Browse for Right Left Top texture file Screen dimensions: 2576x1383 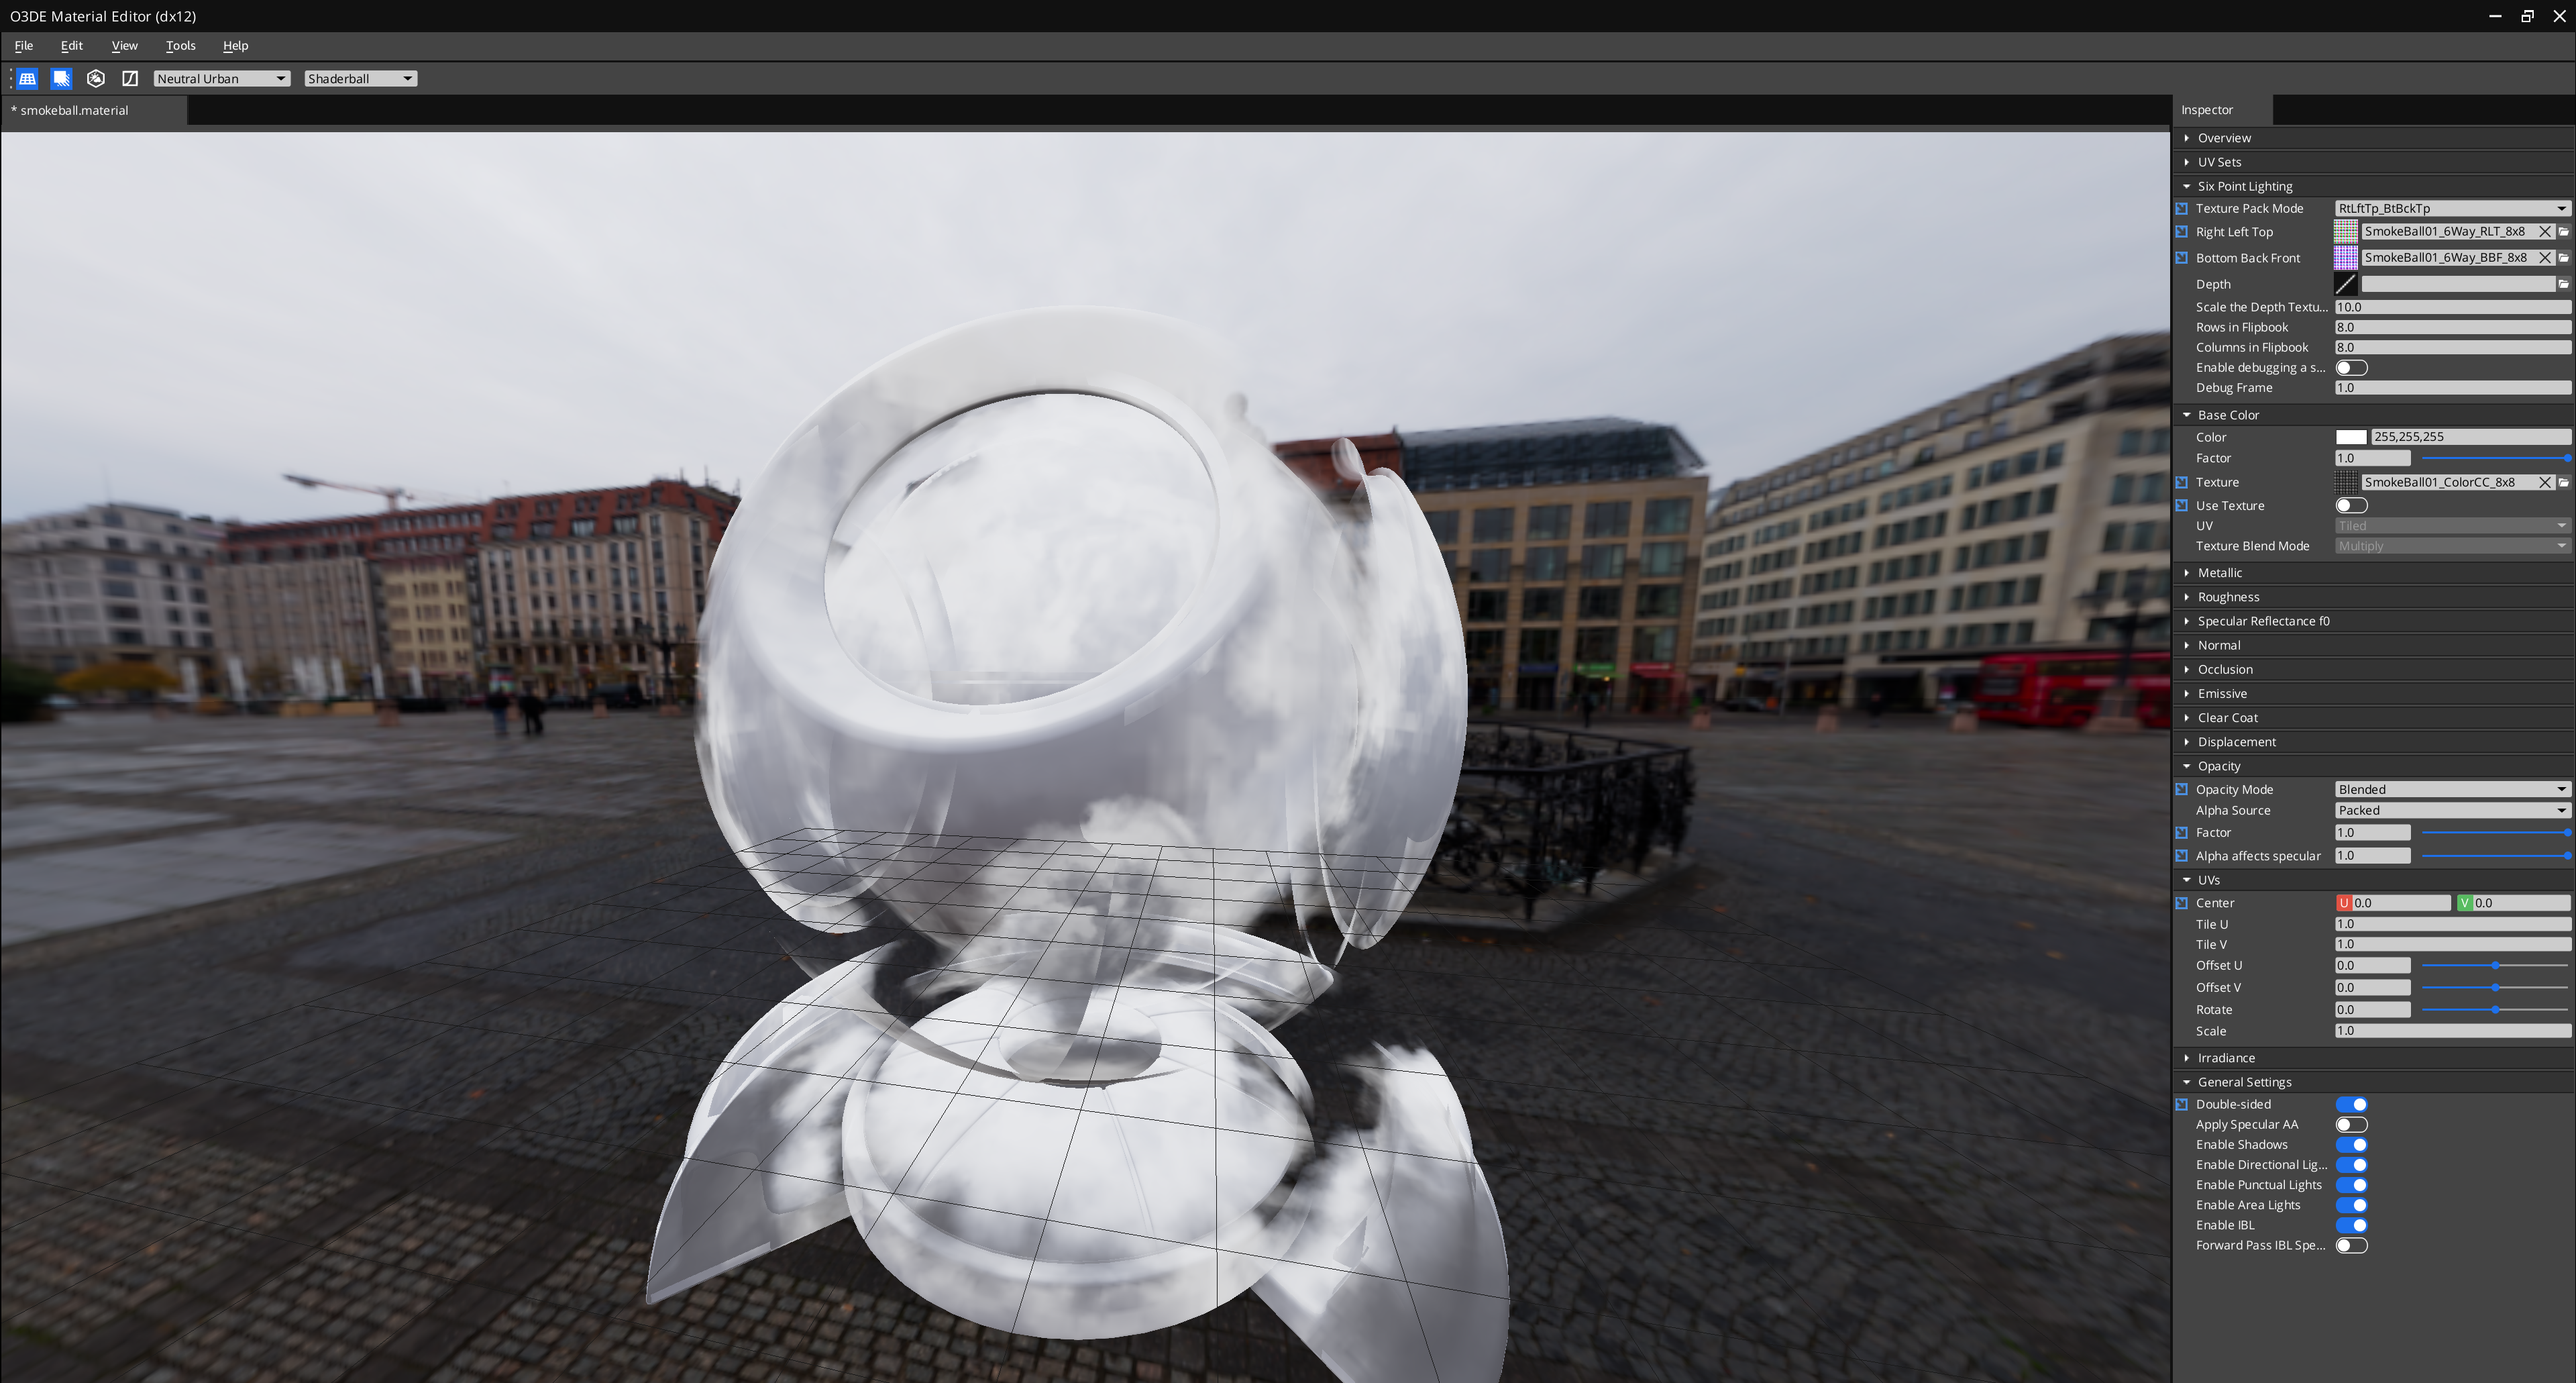2564,232
